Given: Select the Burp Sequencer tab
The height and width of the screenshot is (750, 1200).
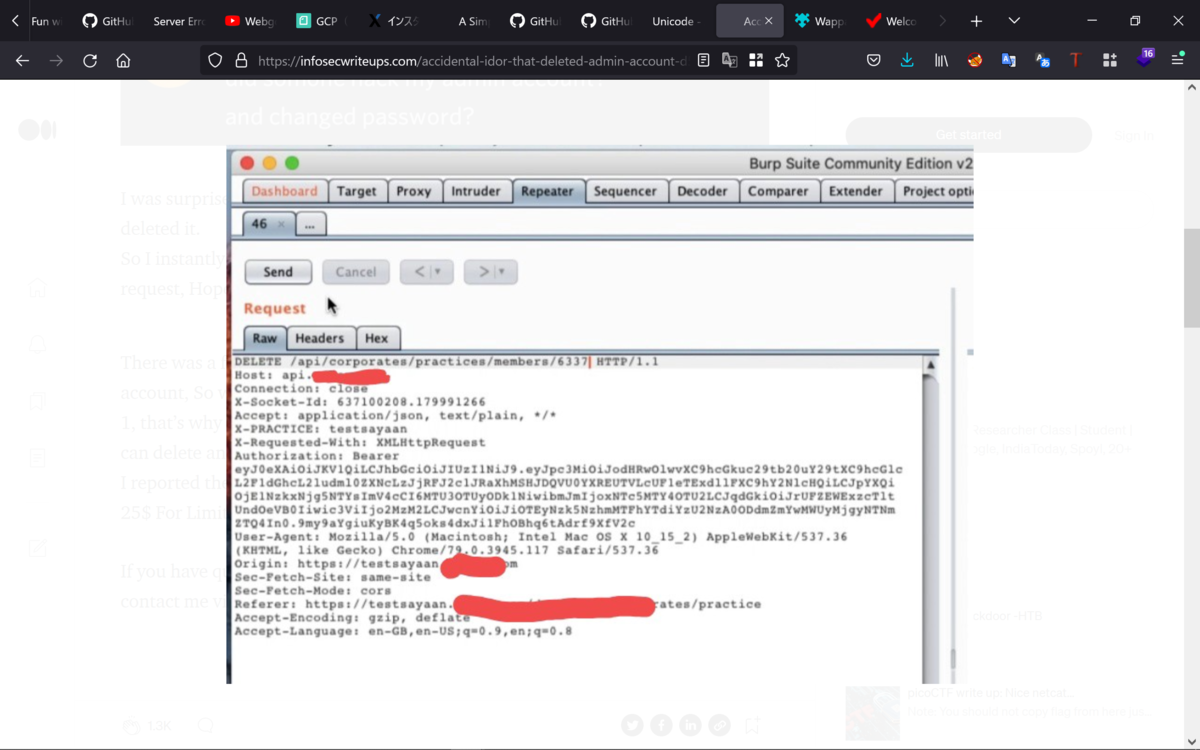Looking at the screenshot, I should click(625, 191).
